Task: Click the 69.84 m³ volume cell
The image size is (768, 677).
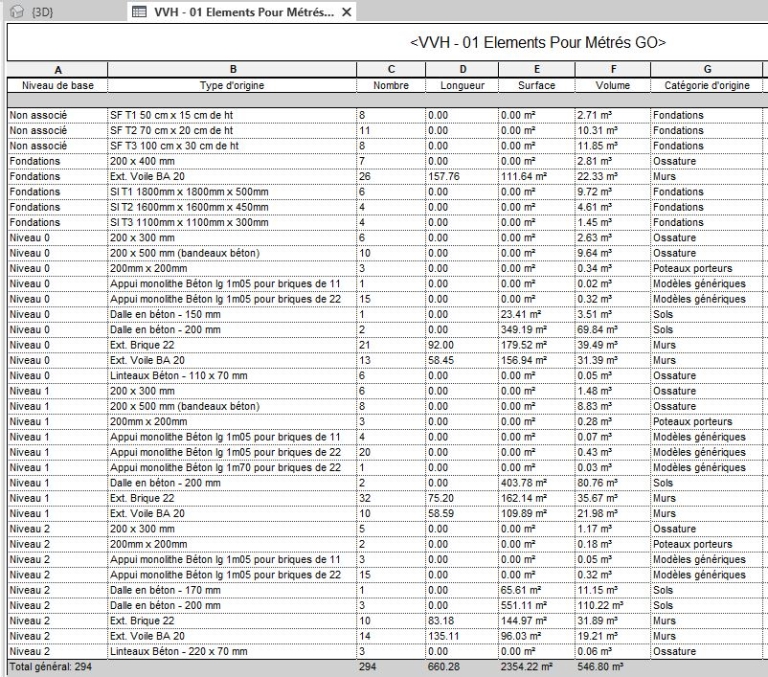Action: [x=613, y=330]
